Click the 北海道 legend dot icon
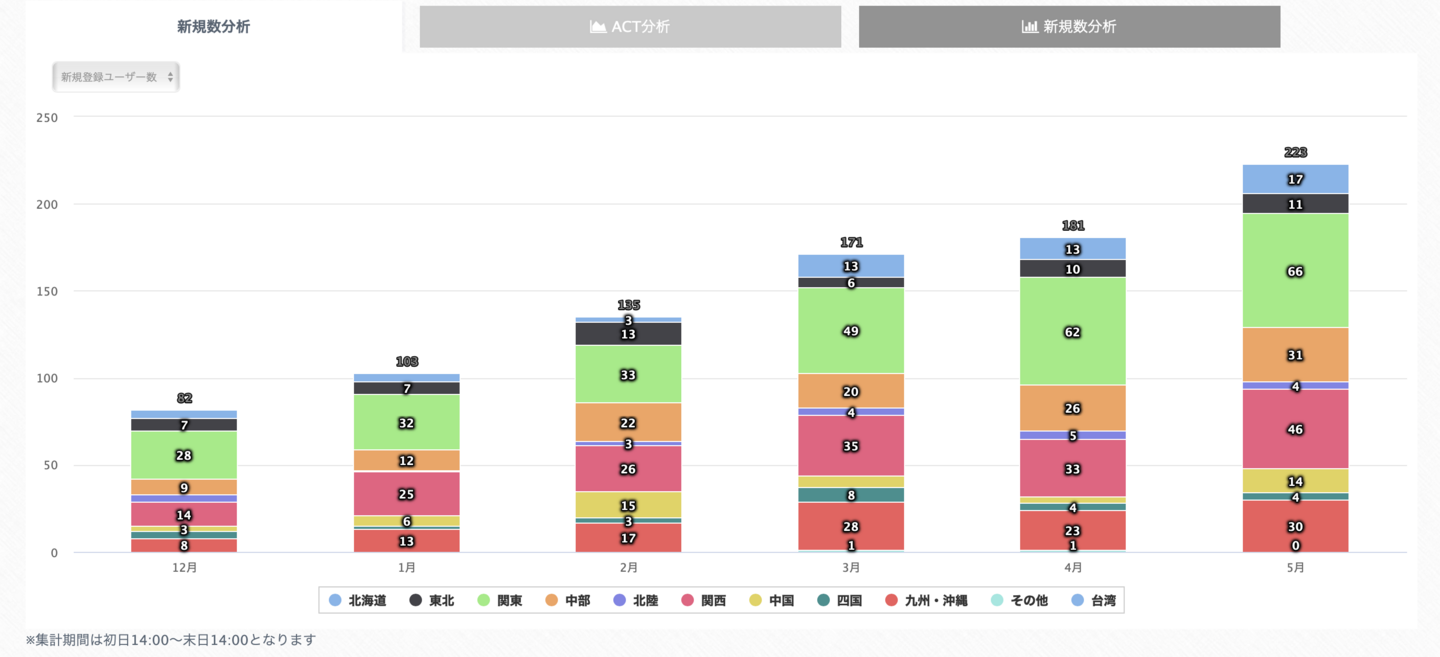Image resolution: width=1440 pixels, height=657 pixels. [x=335, y=601]
